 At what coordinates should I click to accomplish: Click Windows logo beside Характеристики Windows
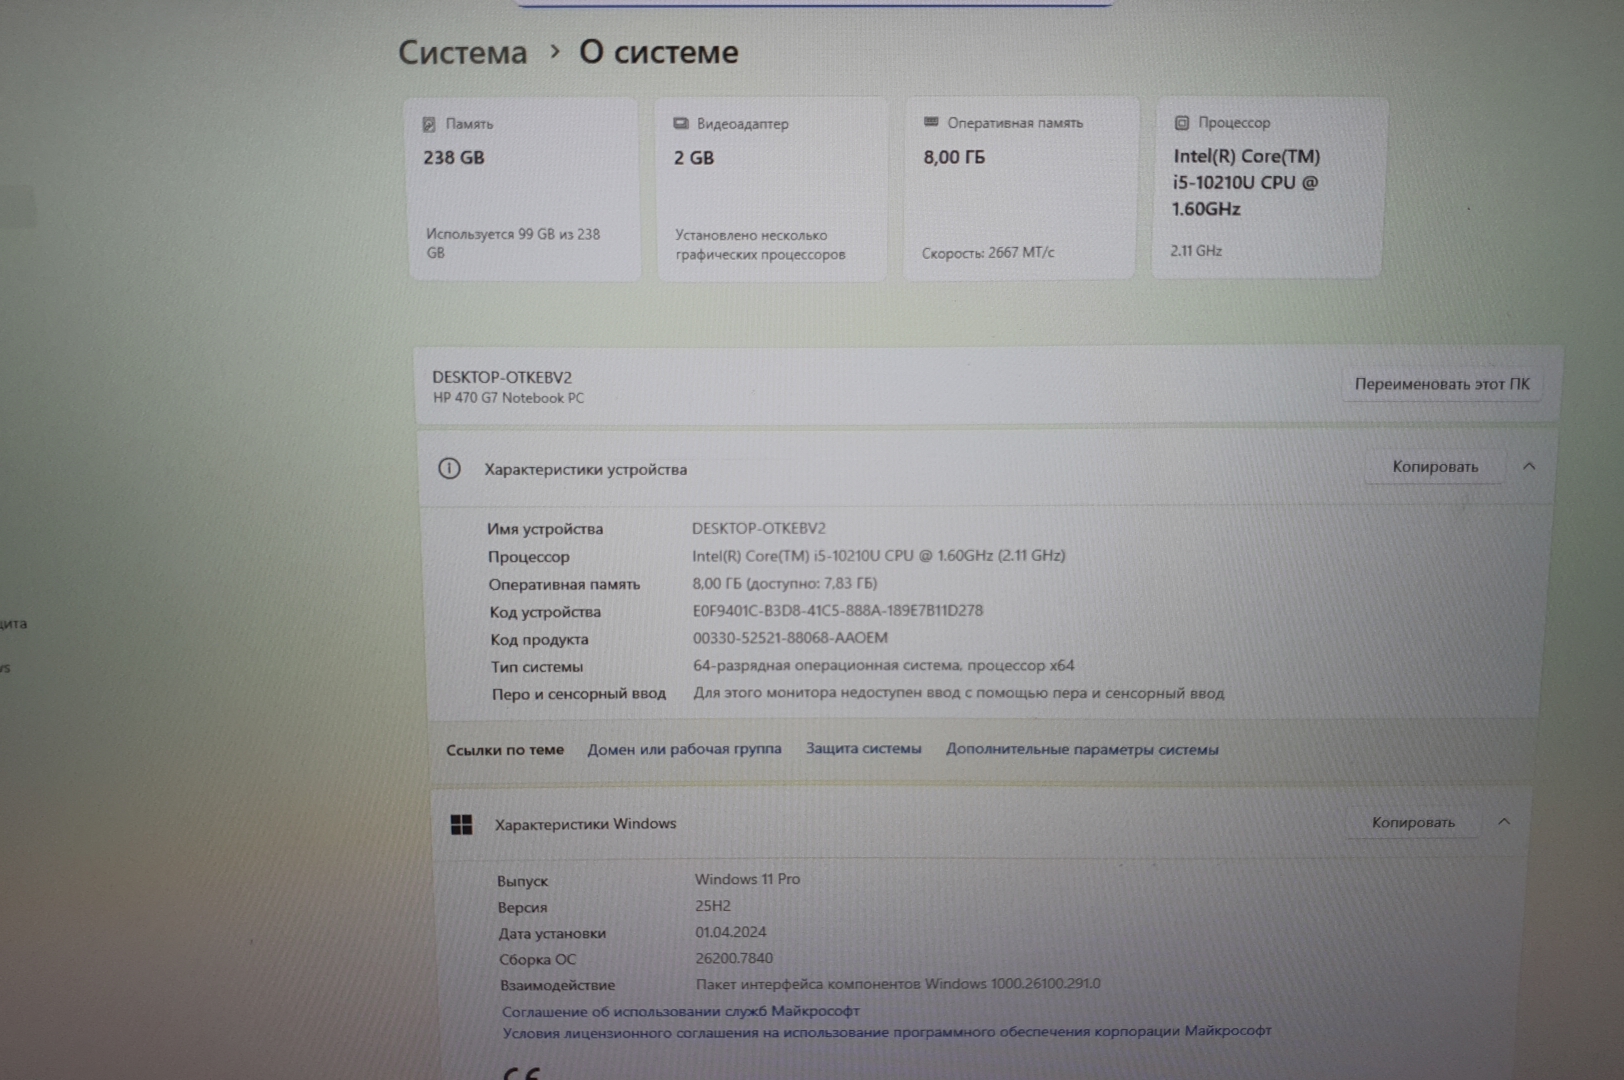461,824
